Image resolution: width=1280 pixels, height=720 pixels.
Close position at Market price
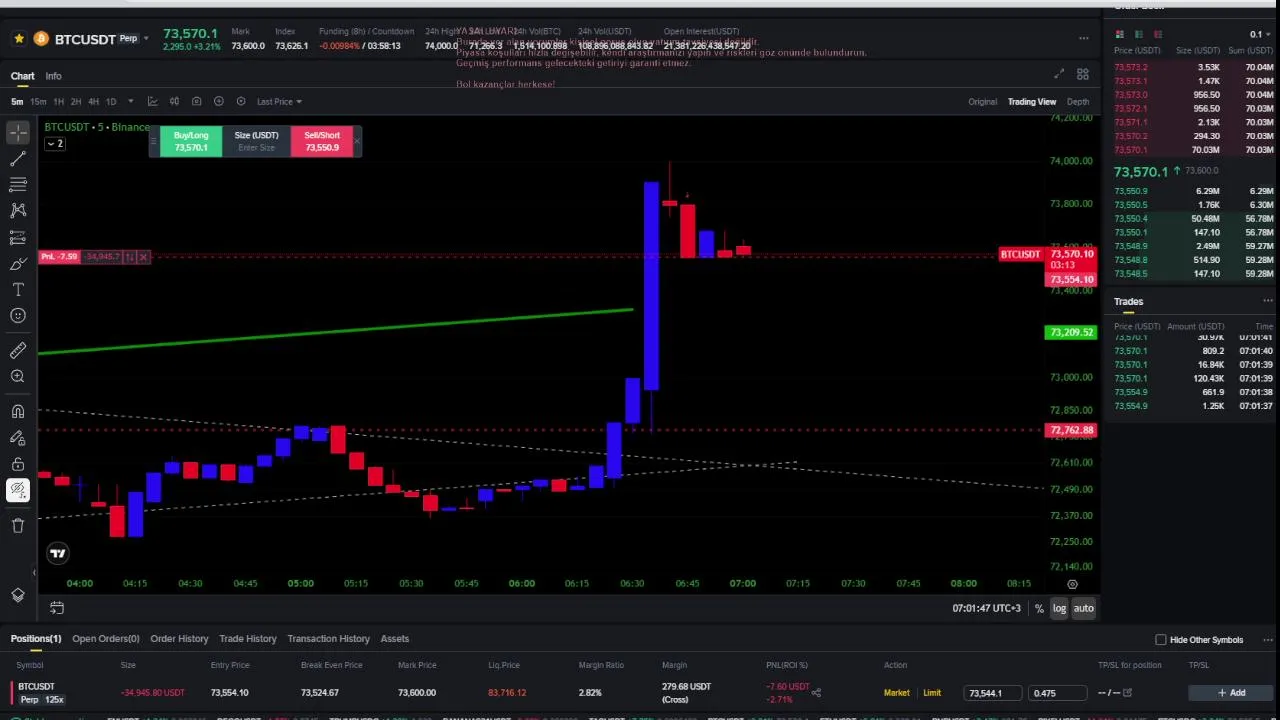click(x=897, y=693)
